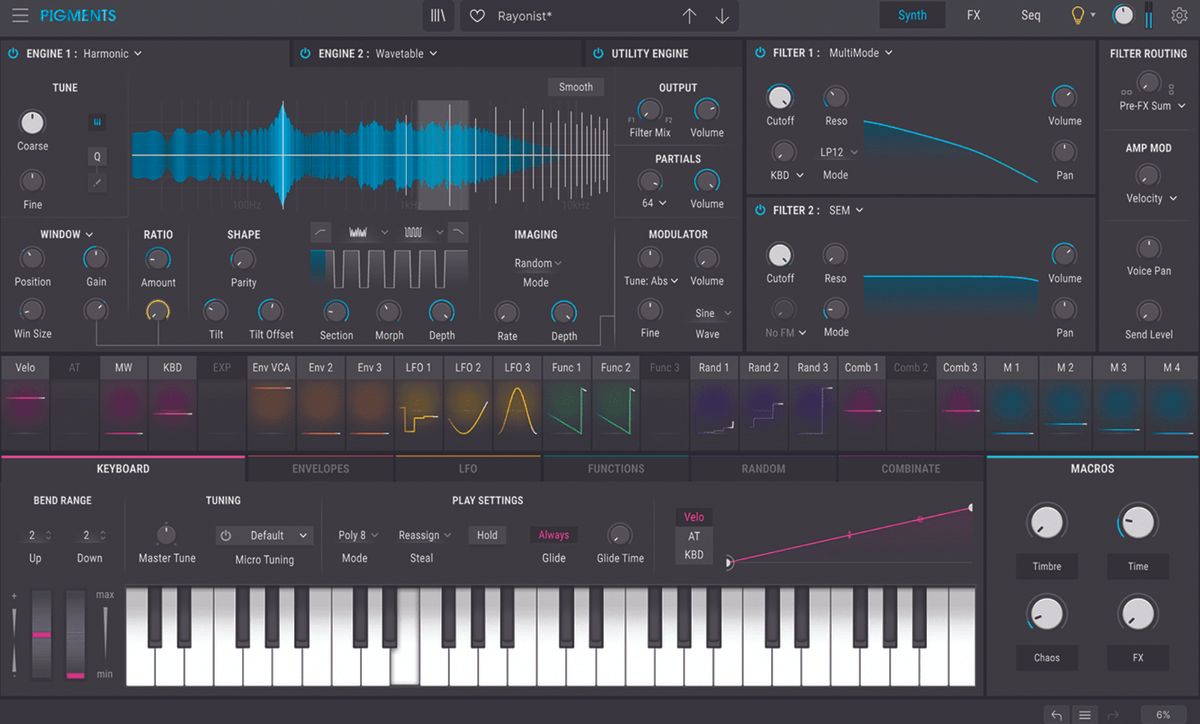1200x724 pixels.
Task: Load the next preset with the down arrow
Action: [720, 15]
